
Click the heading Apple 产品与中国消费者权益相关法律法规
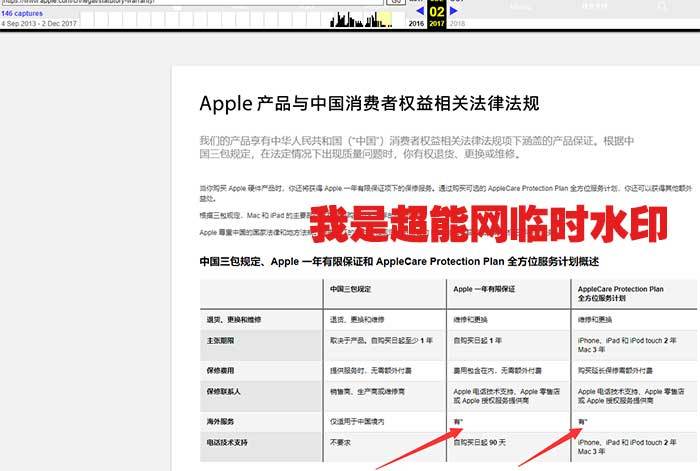pos(369,104)
